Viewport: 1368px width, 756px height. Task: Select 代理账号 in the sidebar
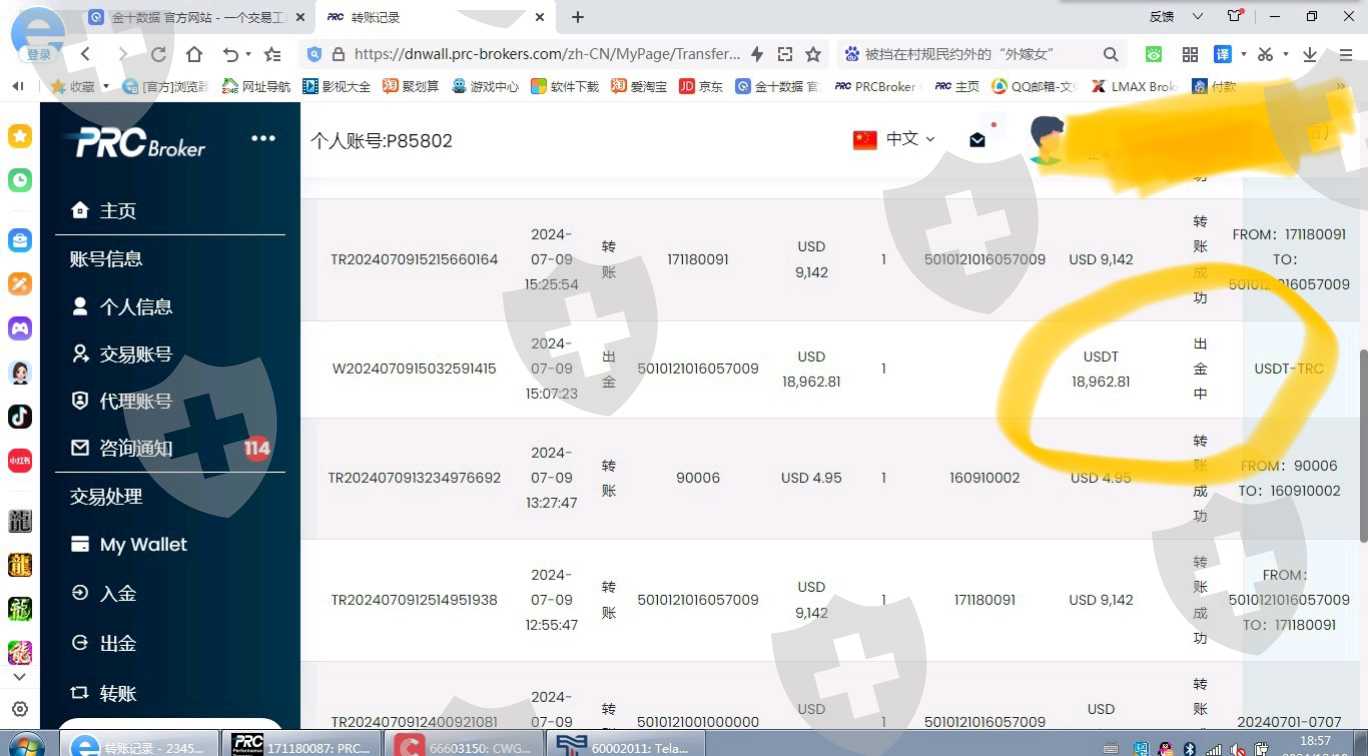tap(135, 401)
